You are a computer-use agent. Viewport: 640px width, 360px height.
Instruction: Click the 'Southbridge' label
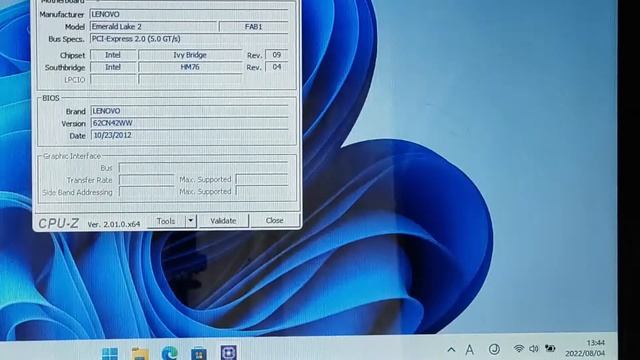click(65, 68)
